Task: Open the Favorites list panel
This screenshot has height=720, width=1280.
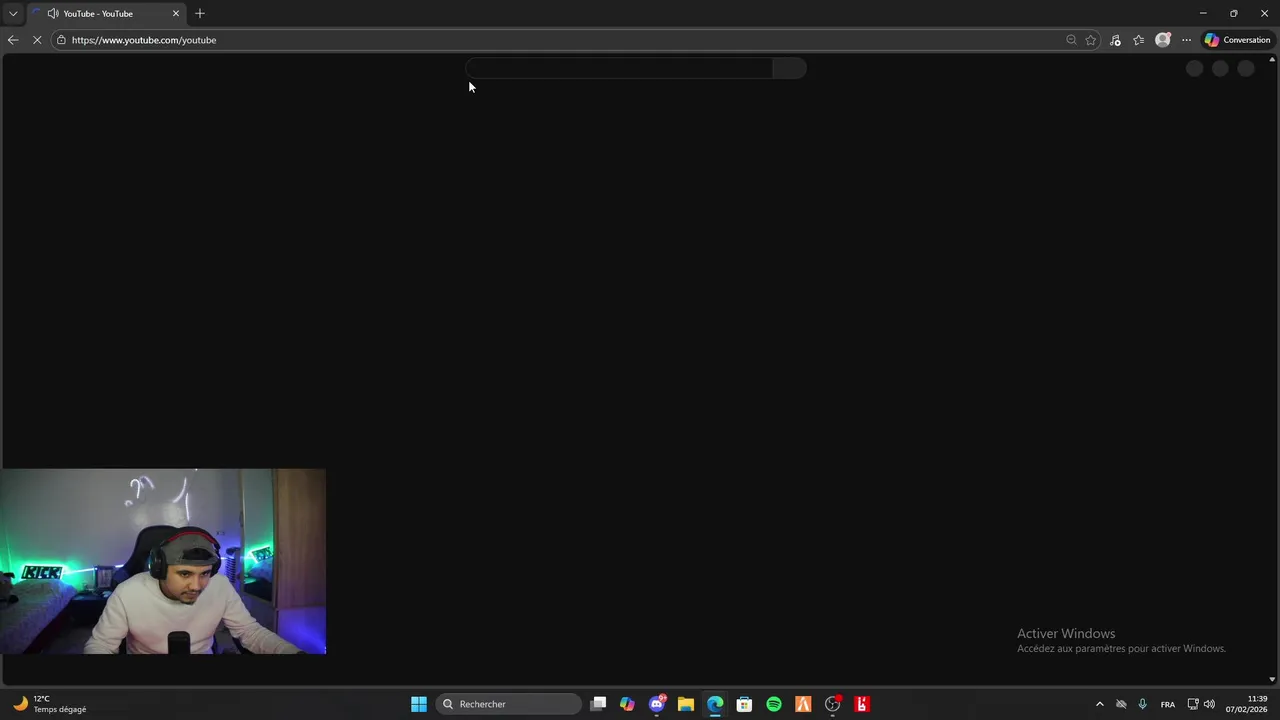Action: coord(1138,40)
